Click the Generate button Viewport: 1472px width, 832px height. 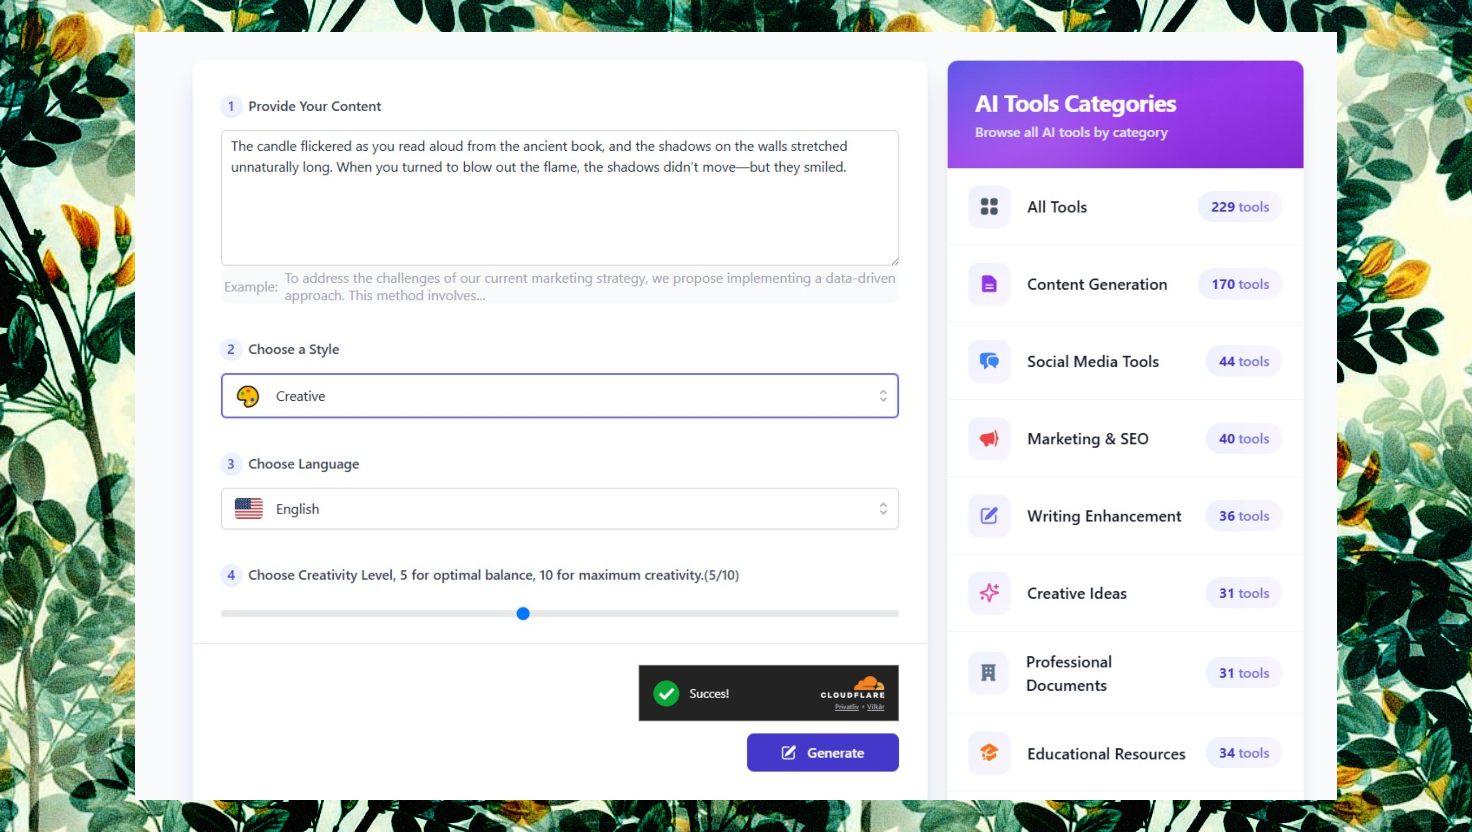click(822, 753)
